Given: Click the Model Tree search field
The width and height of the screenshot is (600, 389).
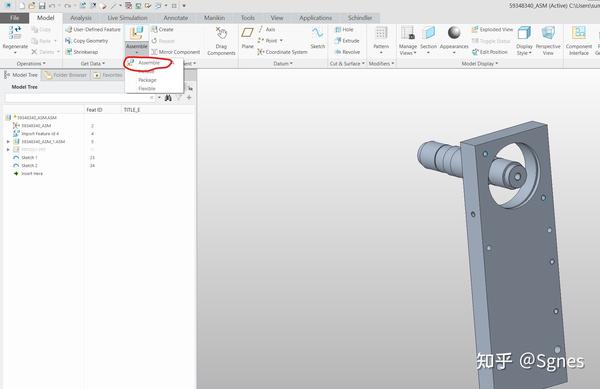Looking at the screenshot, I should click(x=80, y=98).
